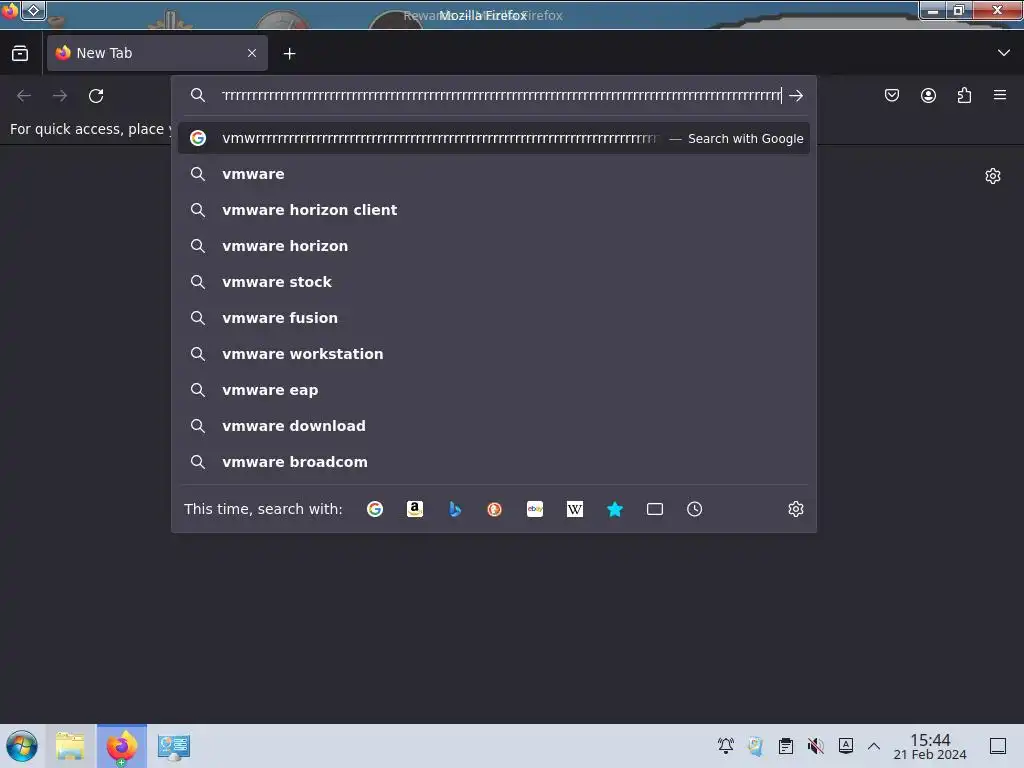This screenshot has width=1024, height=768.
Task: Search open Tabs with the tab icon
Action: coord(655,509)
